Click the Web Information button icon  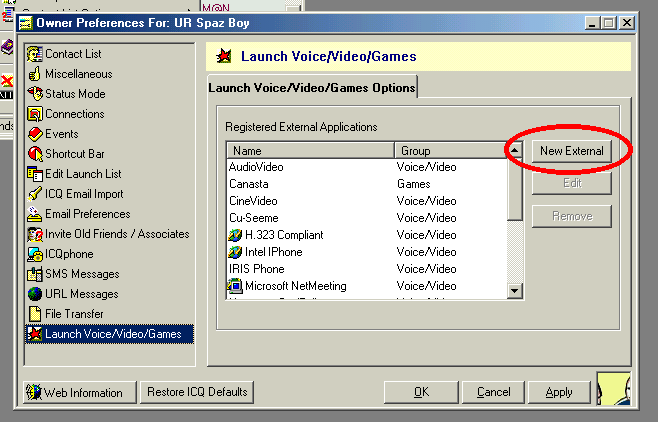[34, 392]
